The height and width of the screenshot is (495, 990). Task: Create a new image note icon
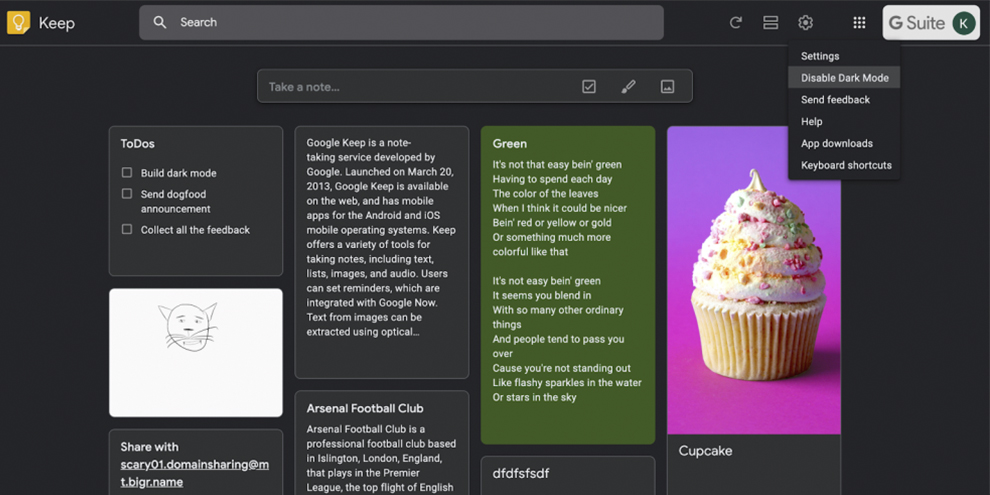[x=667, y=86]
